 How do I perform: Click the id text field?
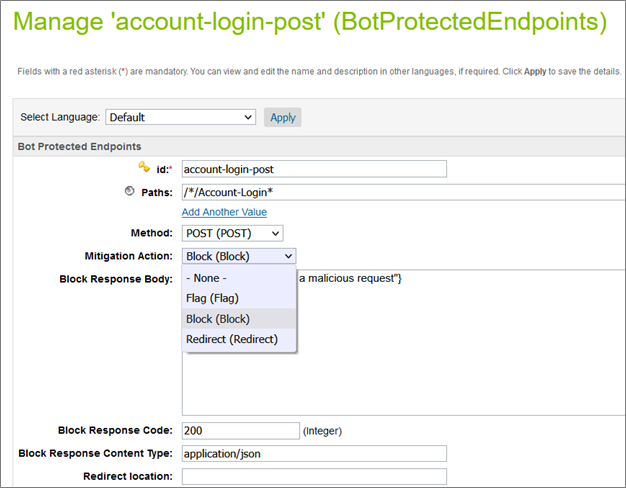tap(314, 169)
